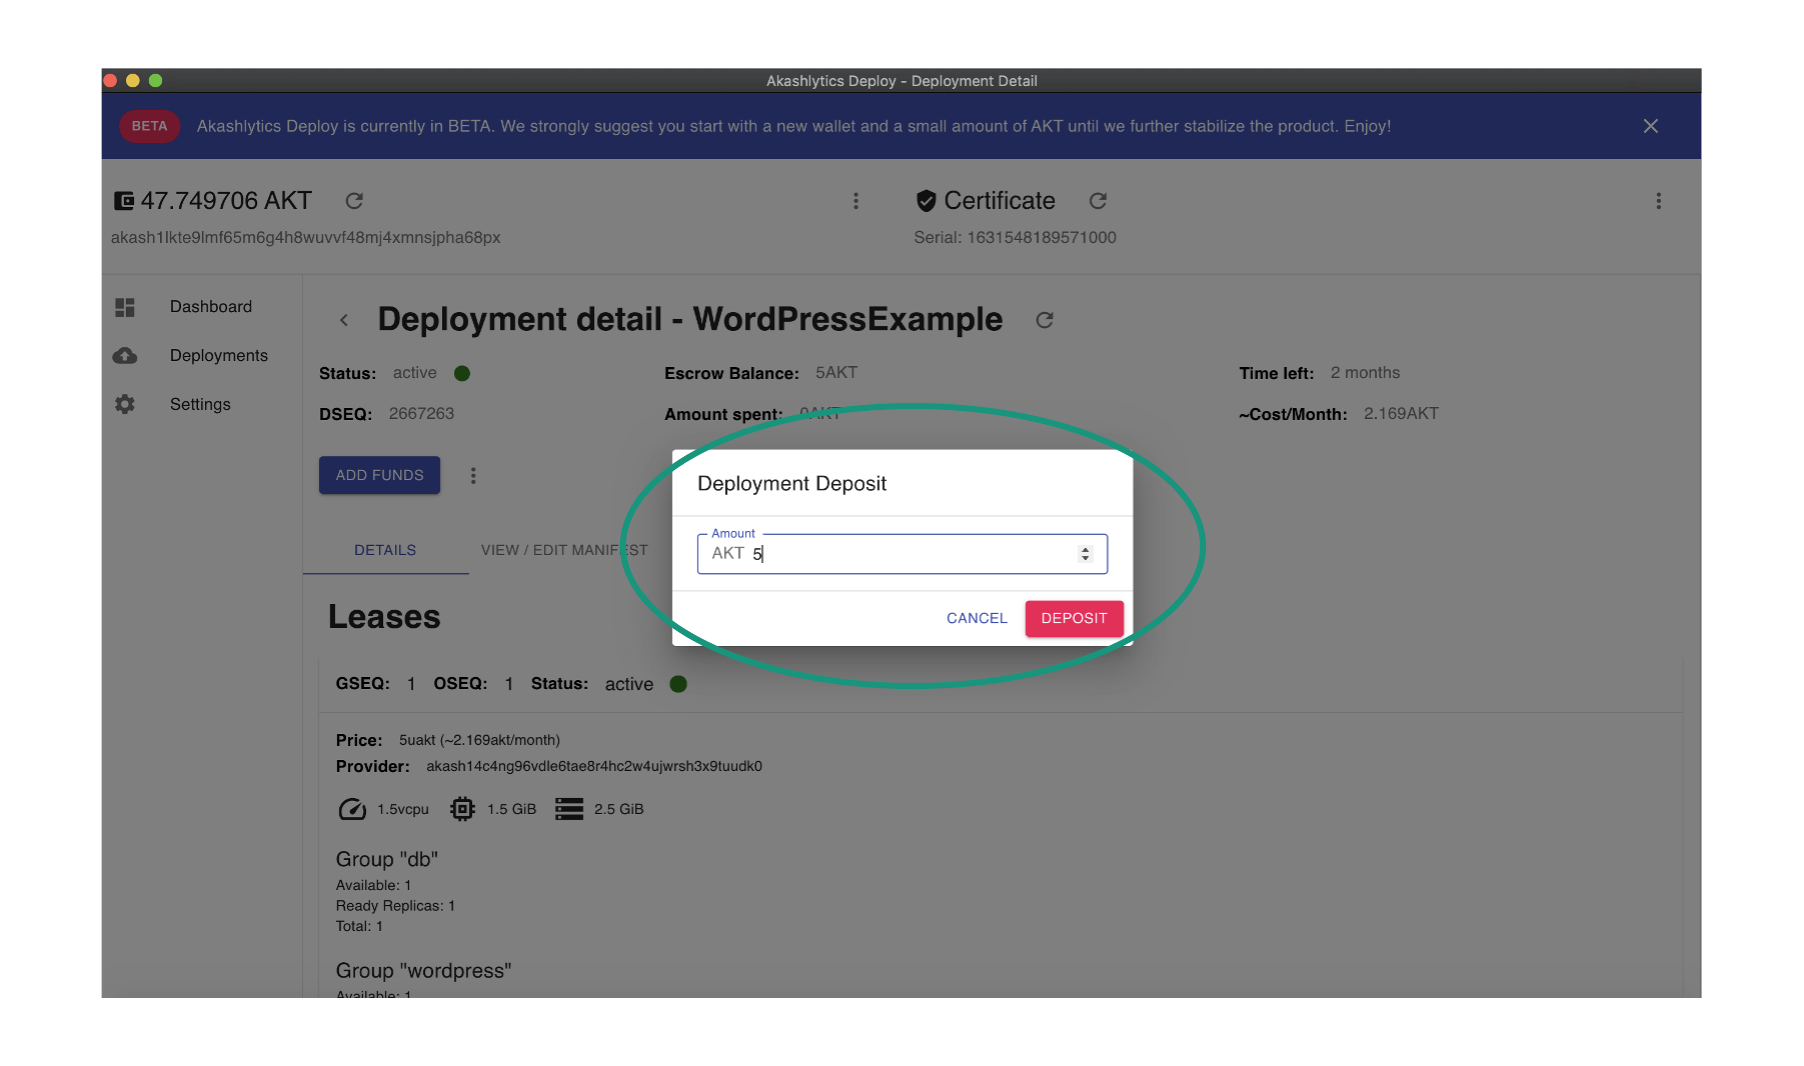Viewport: 1804px width, 1066px height.
Task: Click the Leases heading
Action: (x=384, y=617)
